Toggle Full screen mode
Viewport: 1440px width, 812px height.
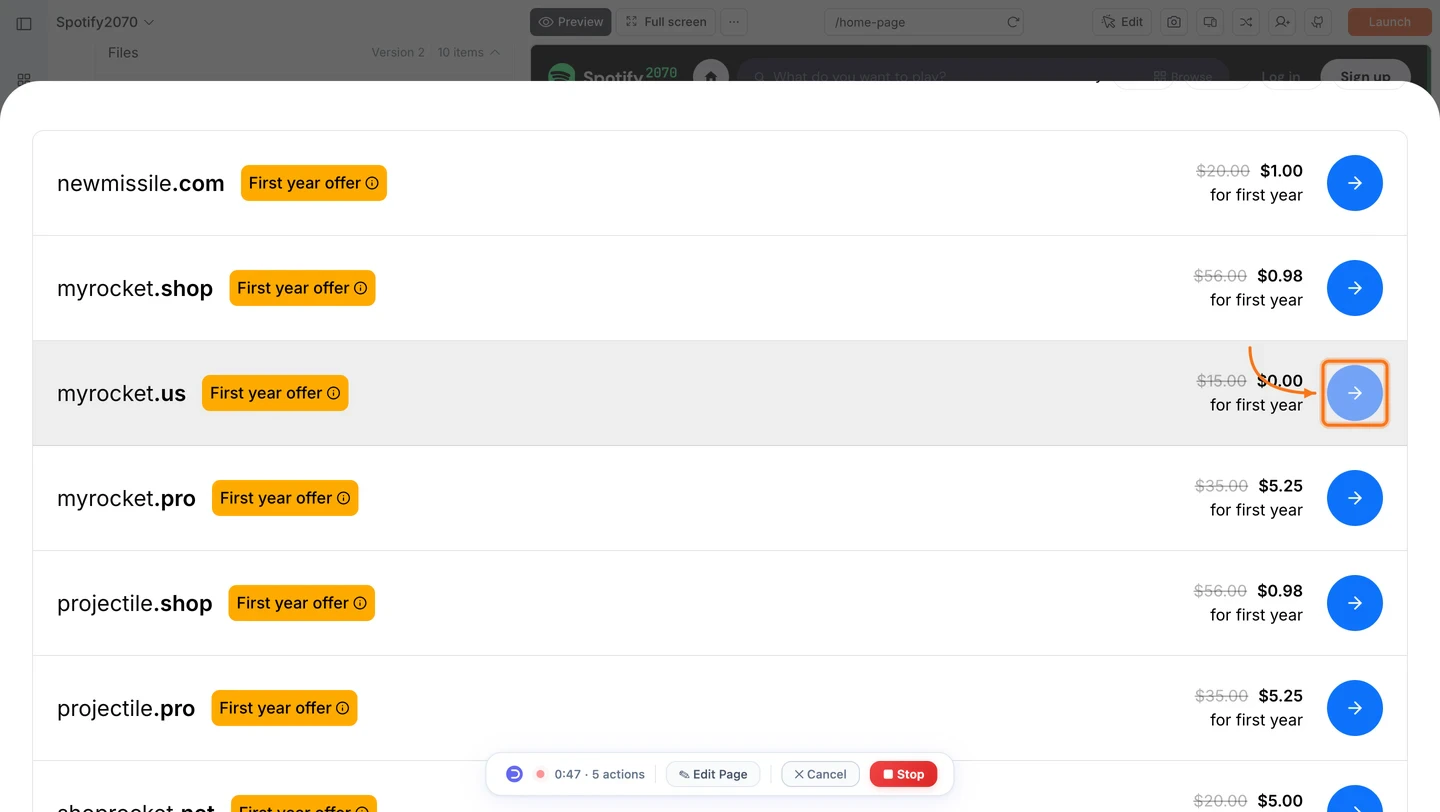tap(666, 21)
